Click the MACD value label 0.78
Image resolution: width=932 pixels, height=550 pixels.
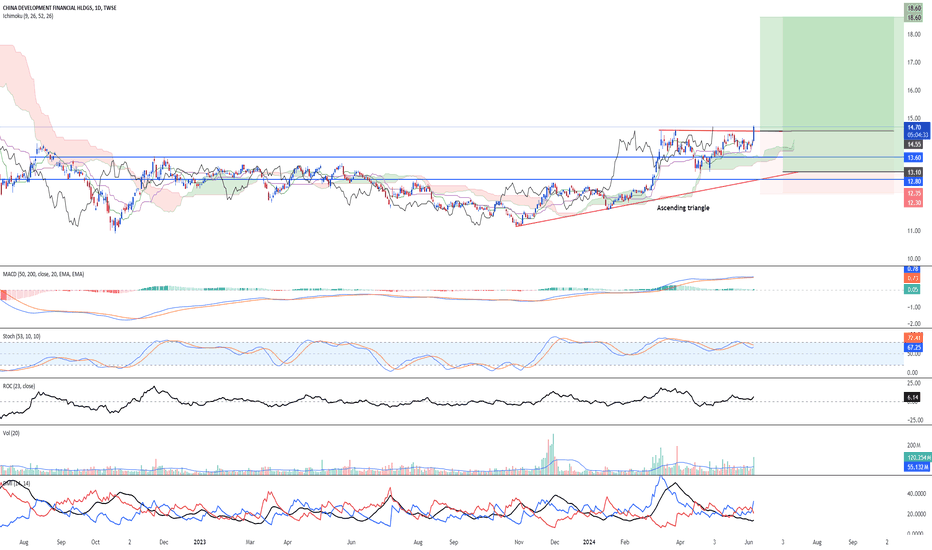[x=914, y=269]
